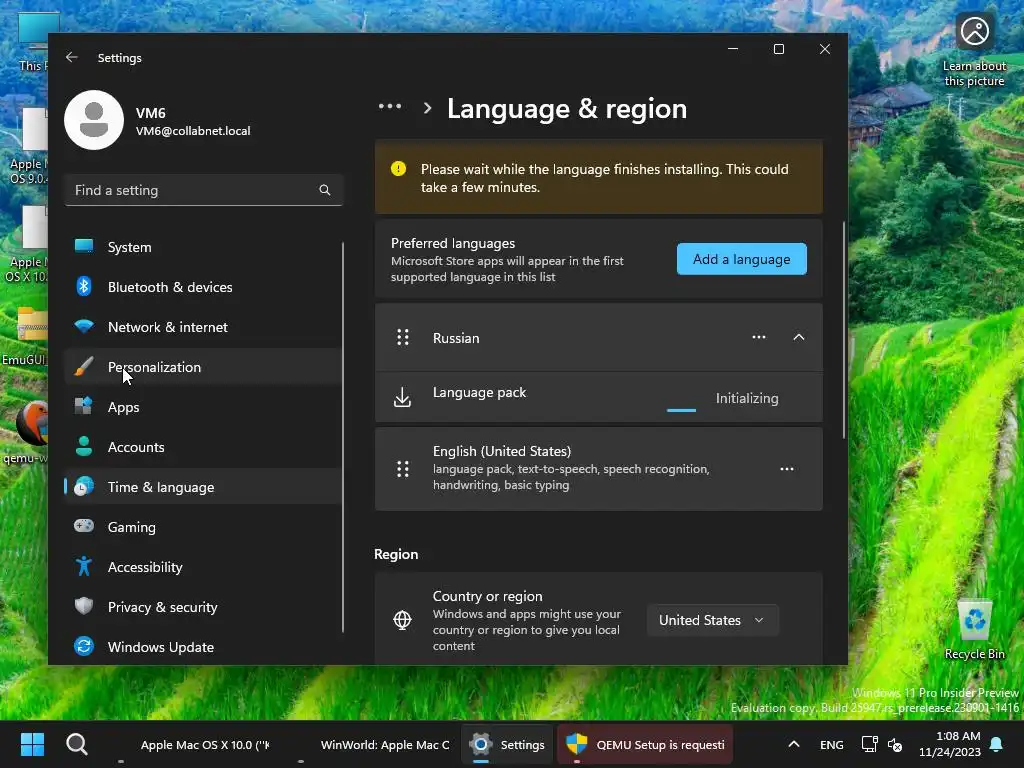Click the VM6 user avatar picture
Image resolution: width=1024 pixels, height=768 pixels.
coord(94,120)
